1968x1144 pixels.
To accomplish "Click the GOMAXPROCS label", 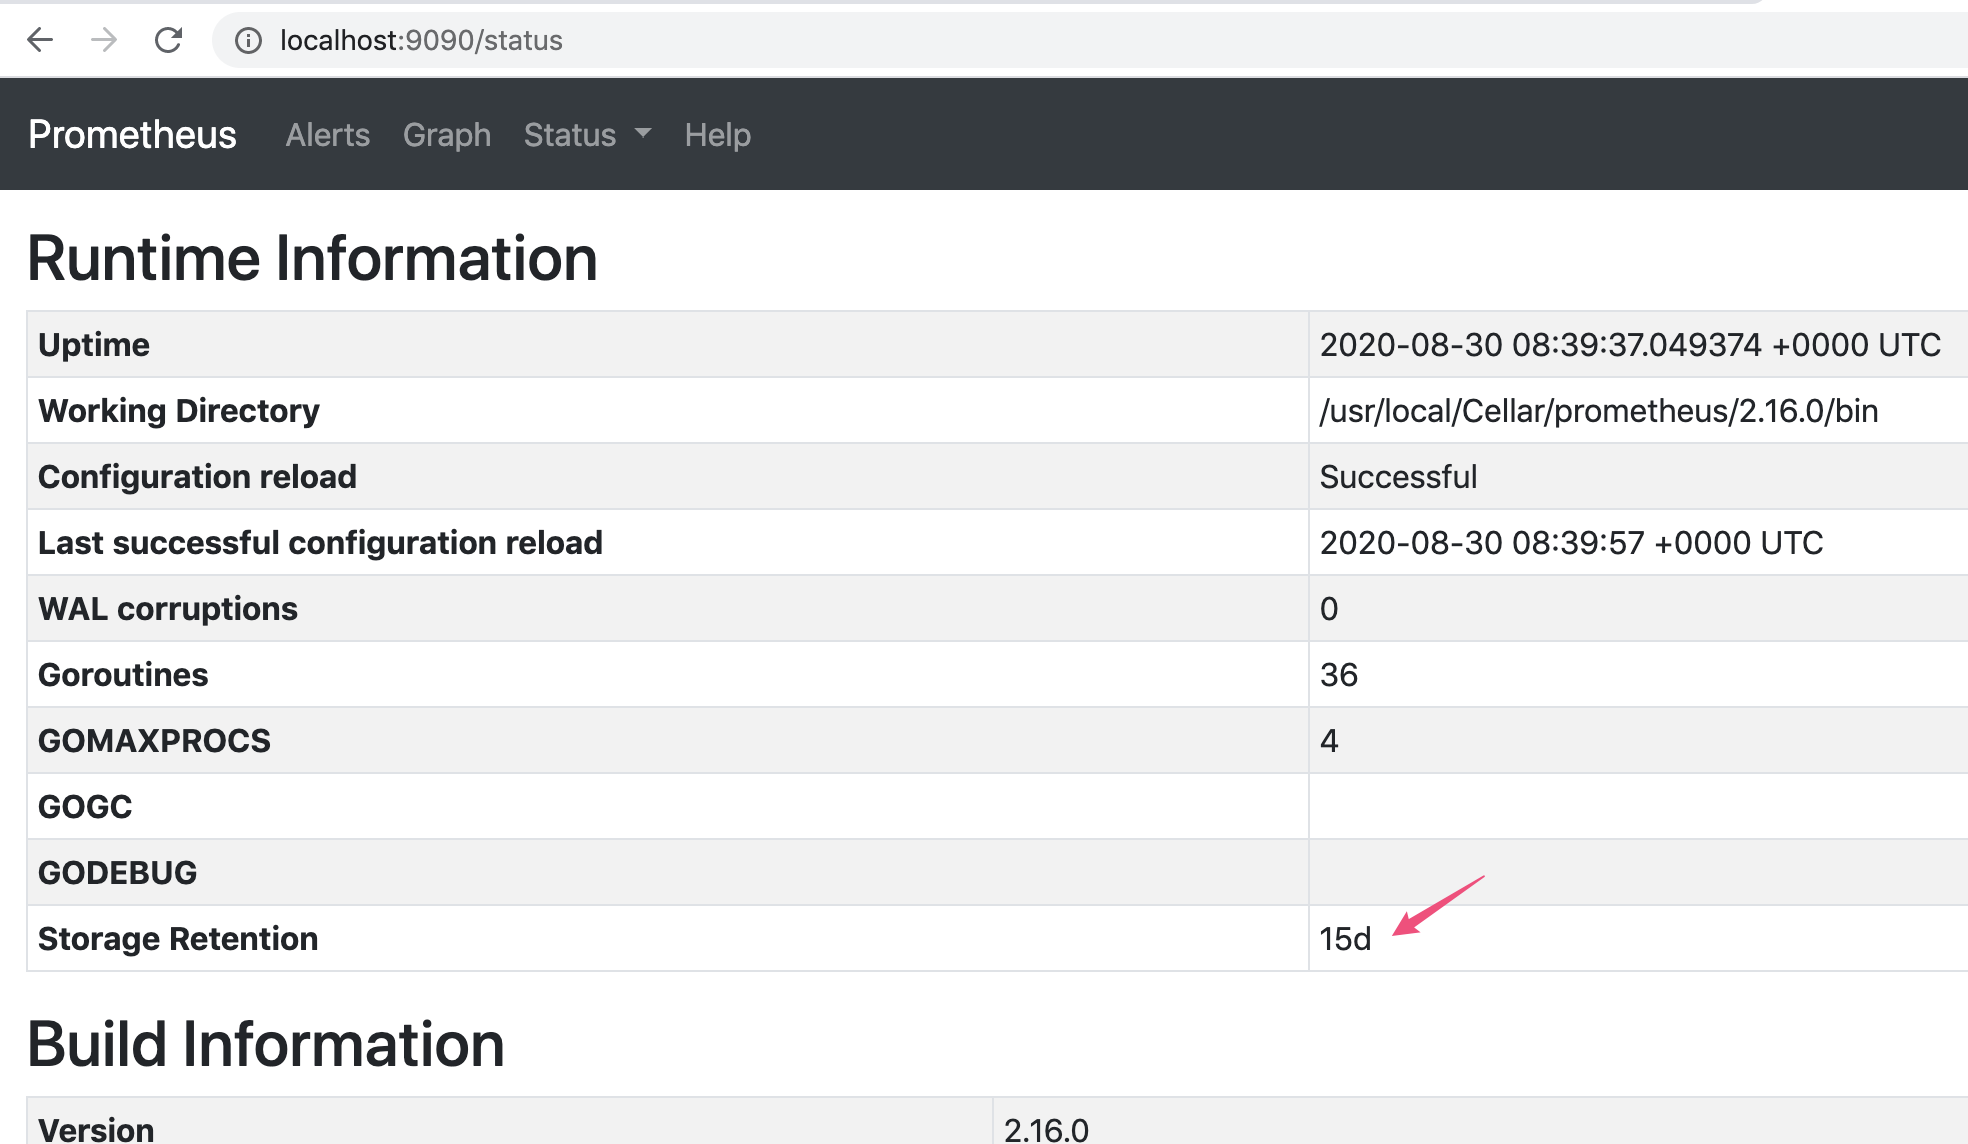I will pos(154,740).
